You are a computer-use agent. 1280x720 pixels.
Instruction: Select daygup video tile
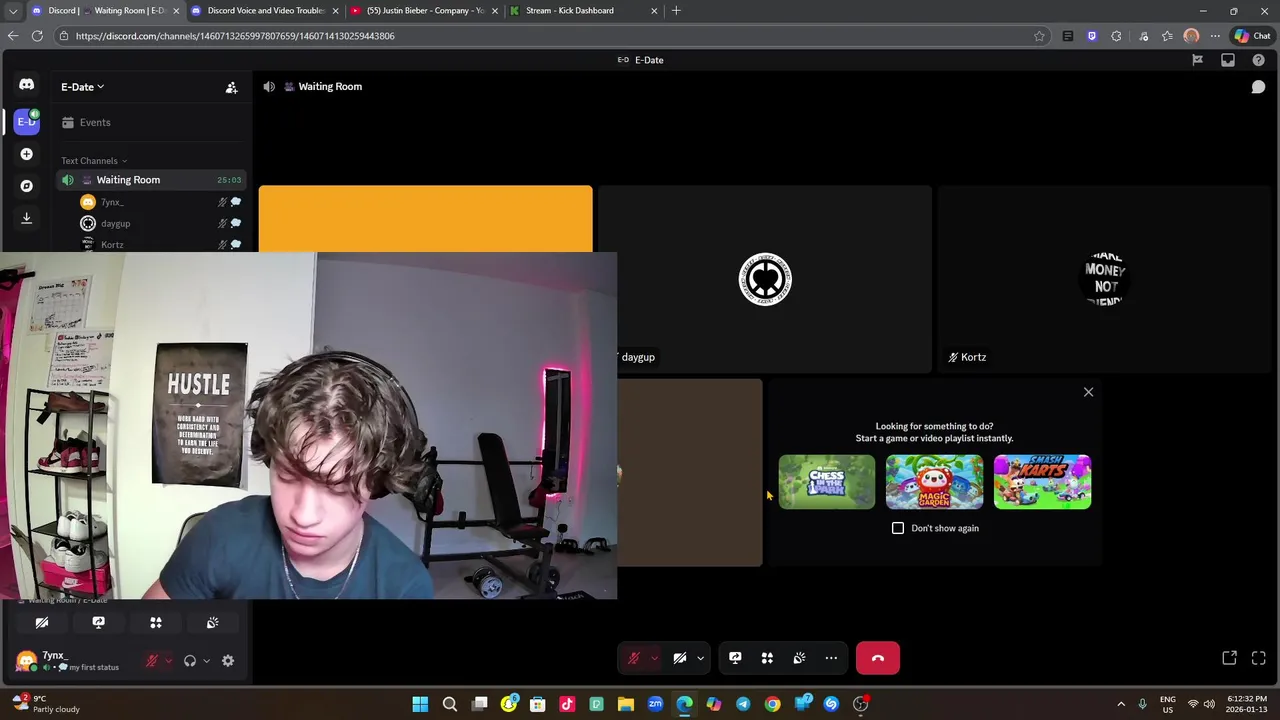pos(765,279)
